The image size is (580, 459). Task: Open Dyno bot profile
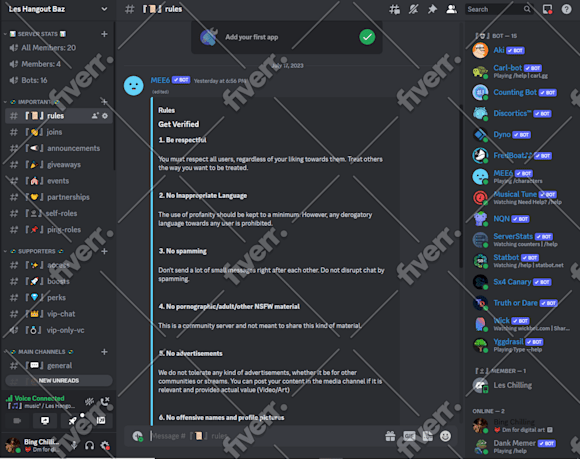click(522, 135)
